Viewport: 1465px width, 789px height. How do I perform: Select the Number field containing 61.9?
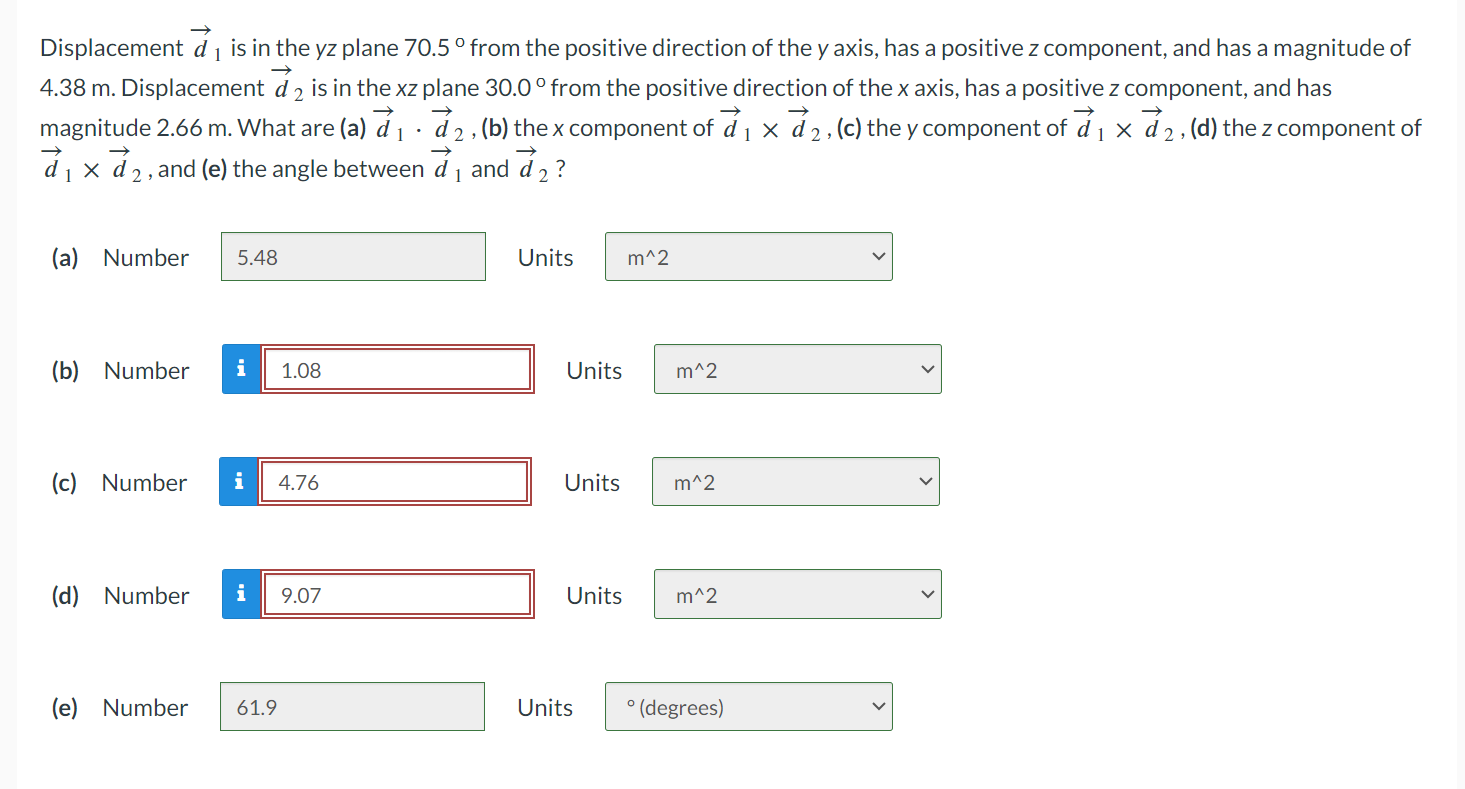coord(352,707)
